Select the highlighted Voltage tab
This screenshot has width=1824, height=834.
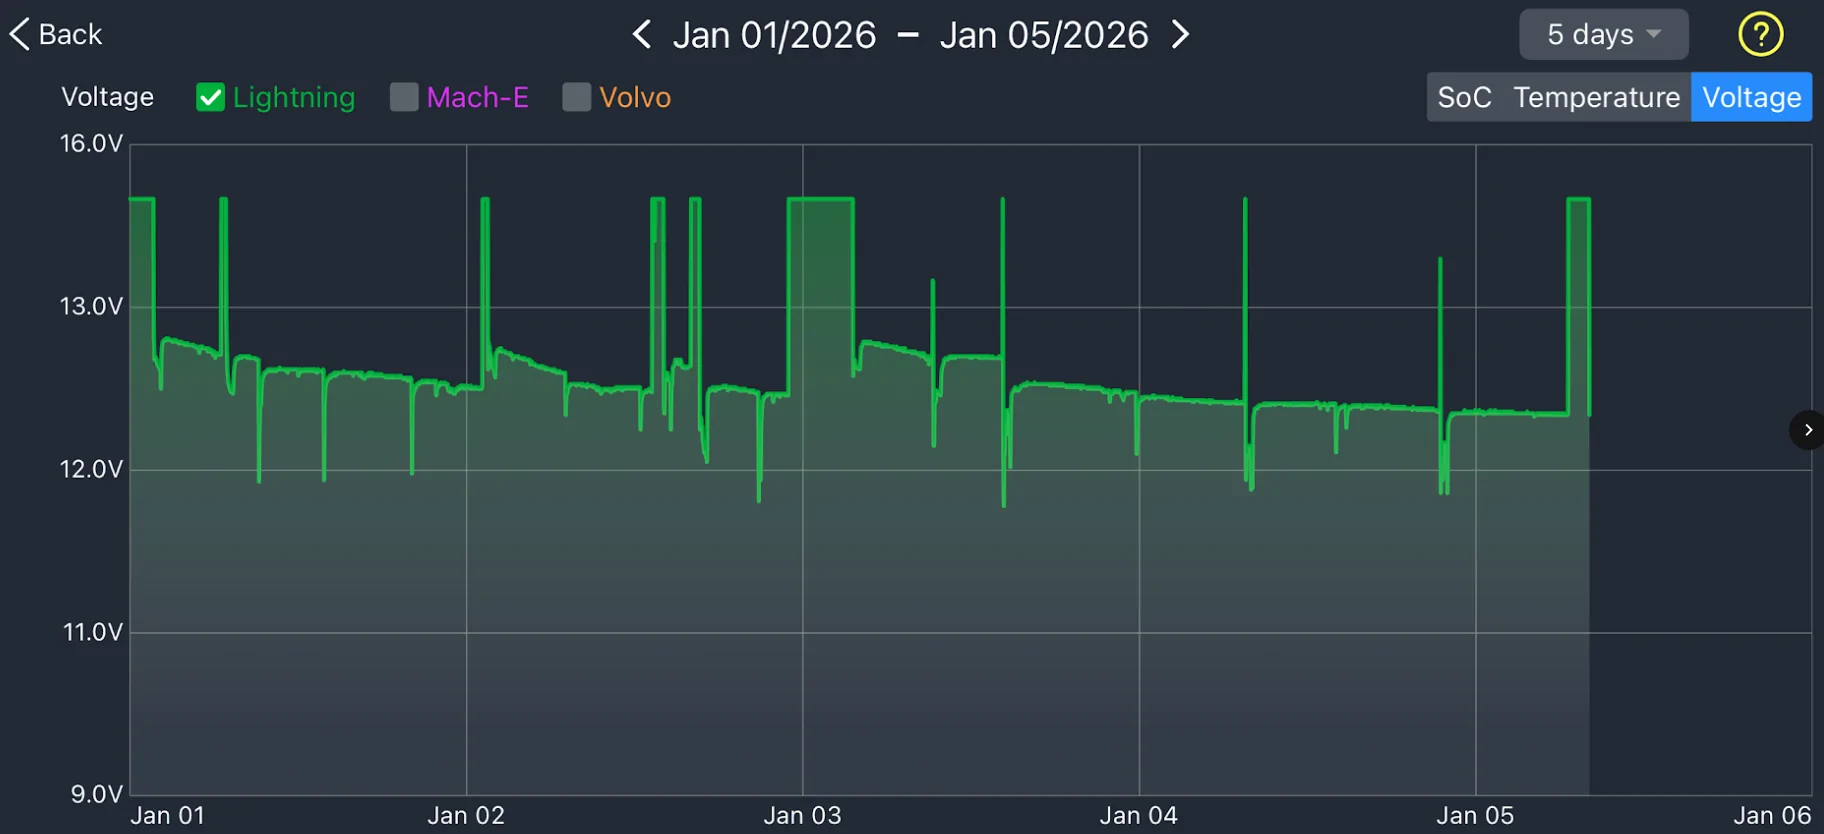tap(1751, 97)
